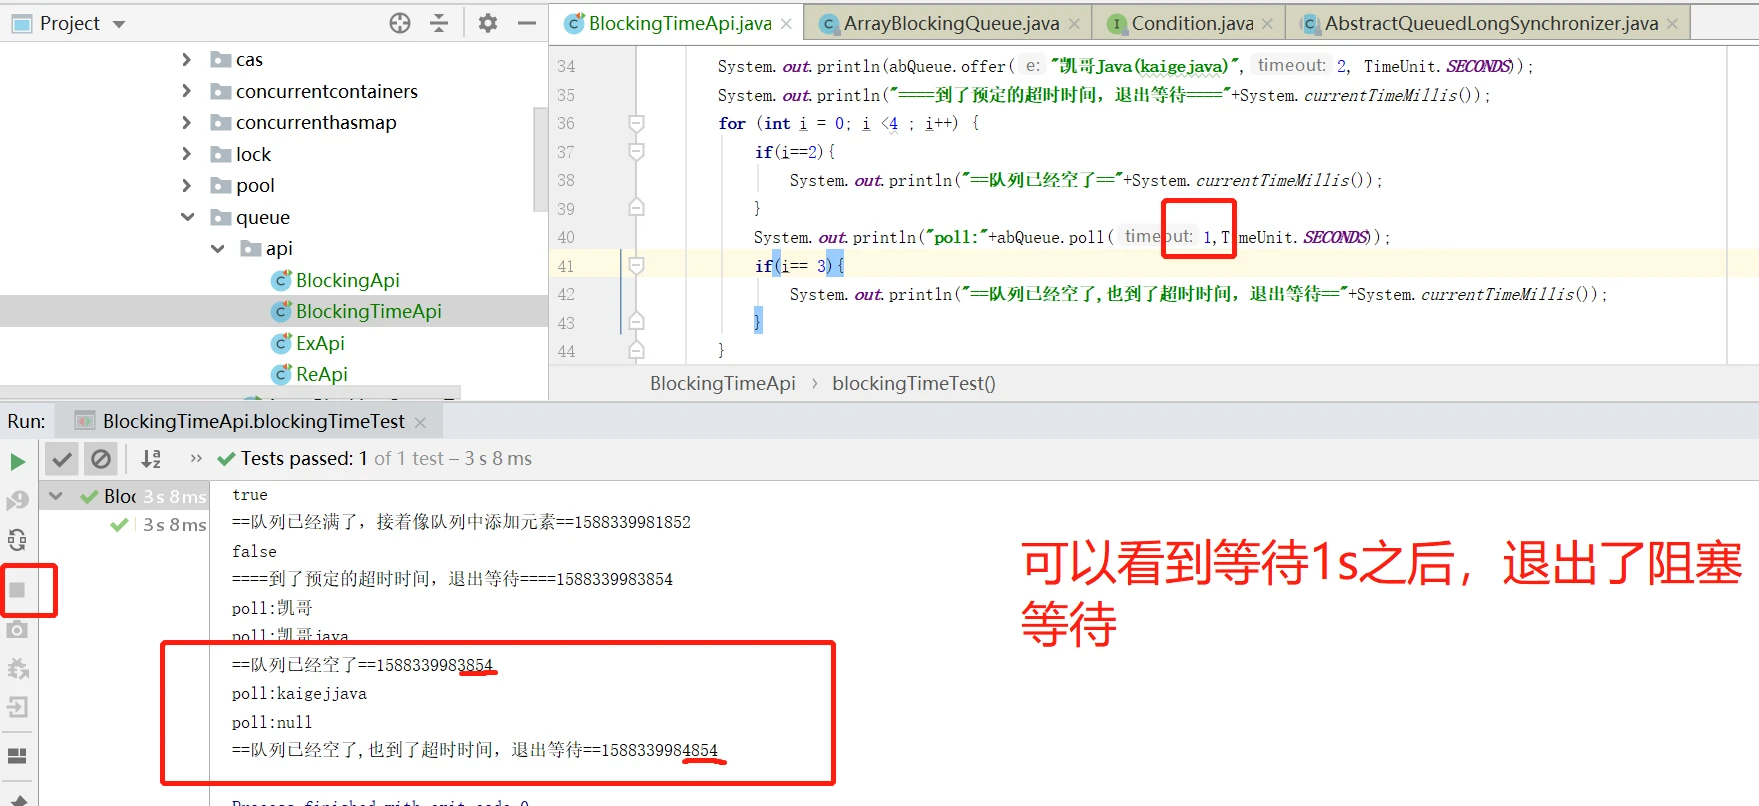The image size is (1759, 806).
Task: Click the Project tree vertical scrollbar
Action: tap(541, 150)
